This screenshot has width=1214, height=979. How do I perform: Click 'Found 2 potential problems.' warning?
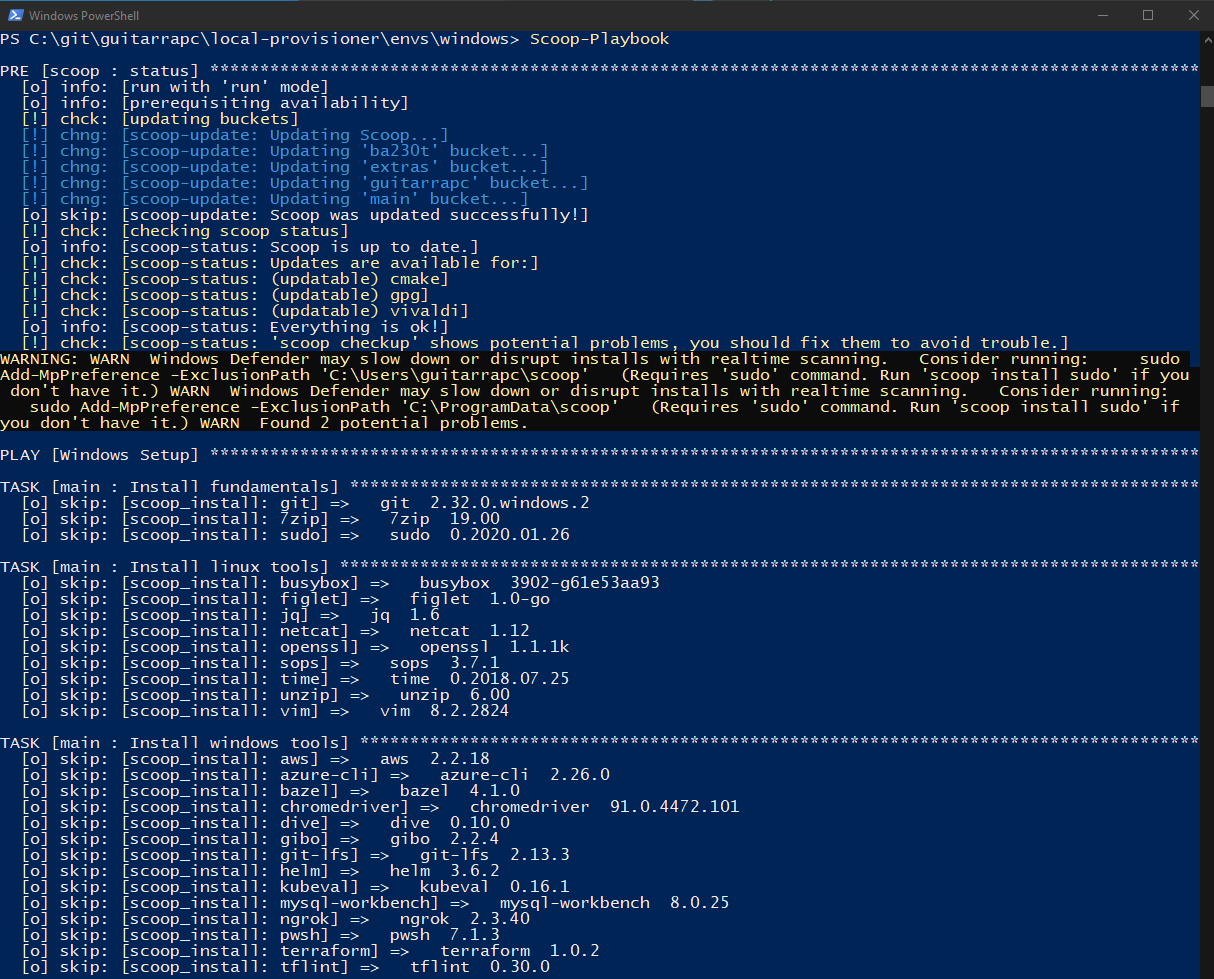[x=393, y=423]
